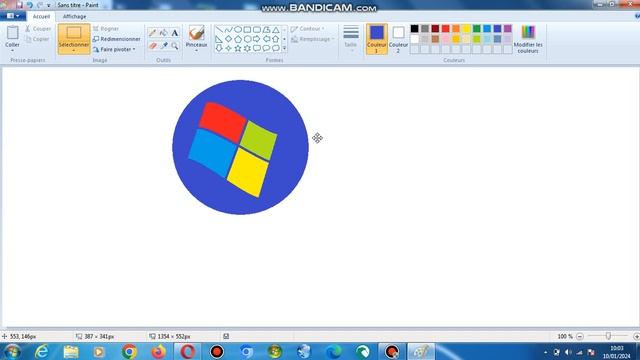Click Rogner crop button
The image size is (640, 360).
106,29
